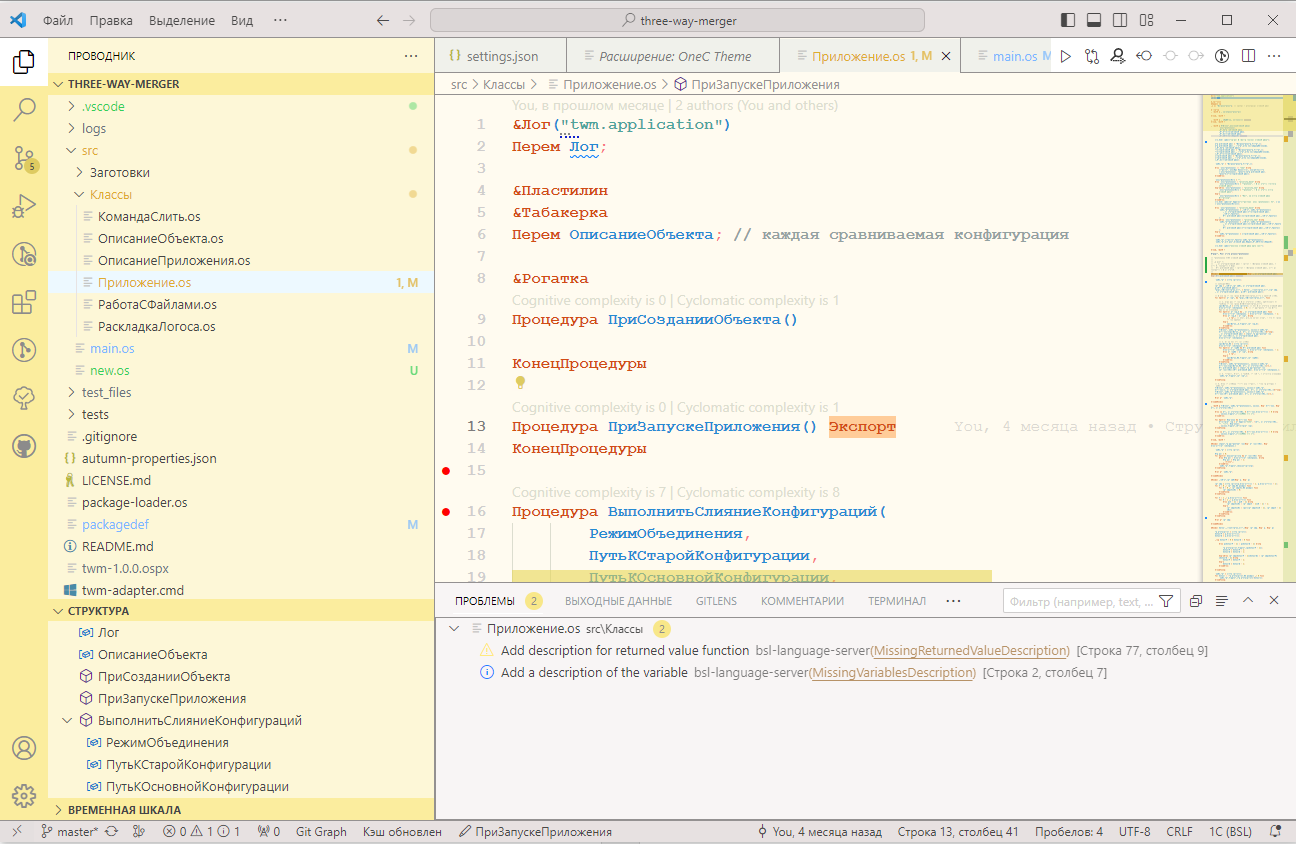Click the filter funnel icon in Problems

click(1165, 601)
